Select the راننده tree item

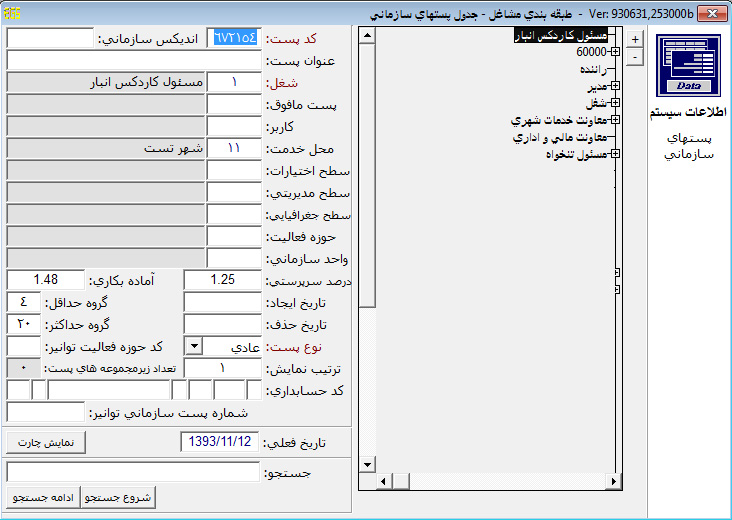(x=593, y=69)
